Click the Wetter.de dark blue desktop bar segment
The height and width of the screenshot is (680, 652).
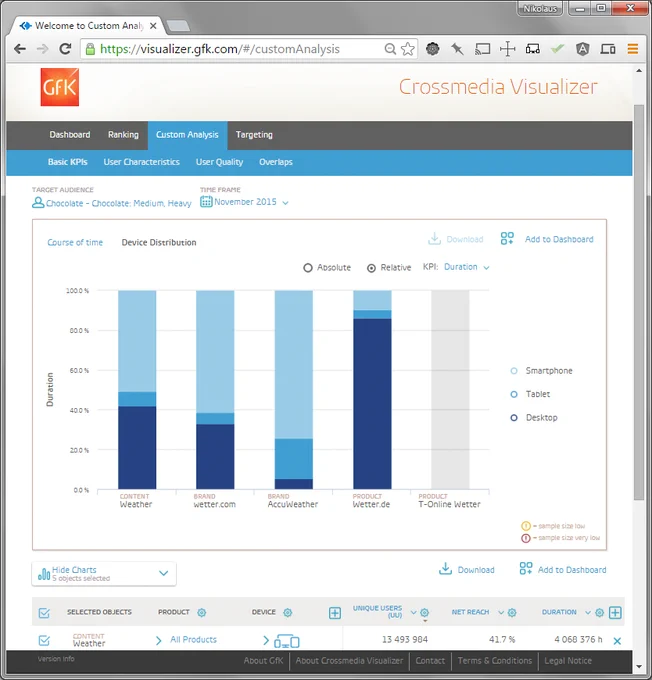click(x=372, y=404)
